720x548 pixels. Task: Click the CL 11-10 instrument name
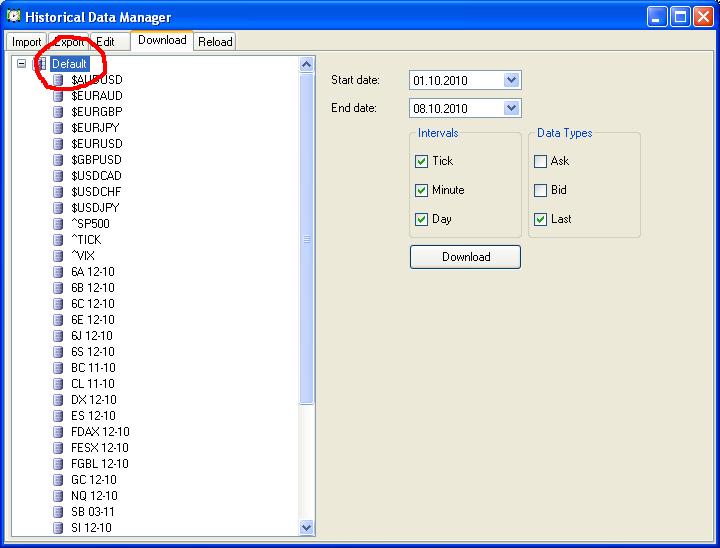click(93, 384)
